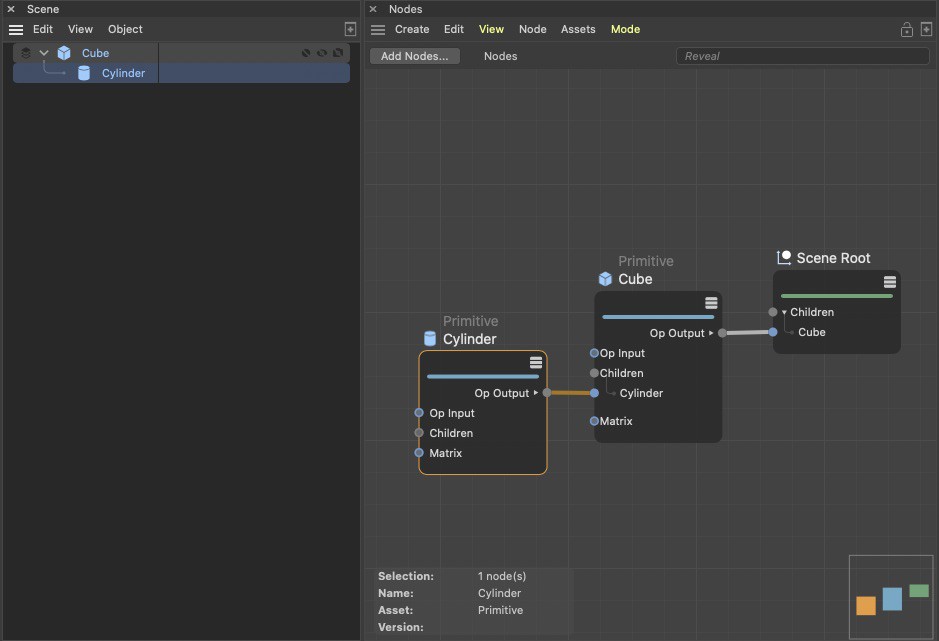Click the Cube node's primitive icon
939x641 pixels.
(x=605, y=279)
